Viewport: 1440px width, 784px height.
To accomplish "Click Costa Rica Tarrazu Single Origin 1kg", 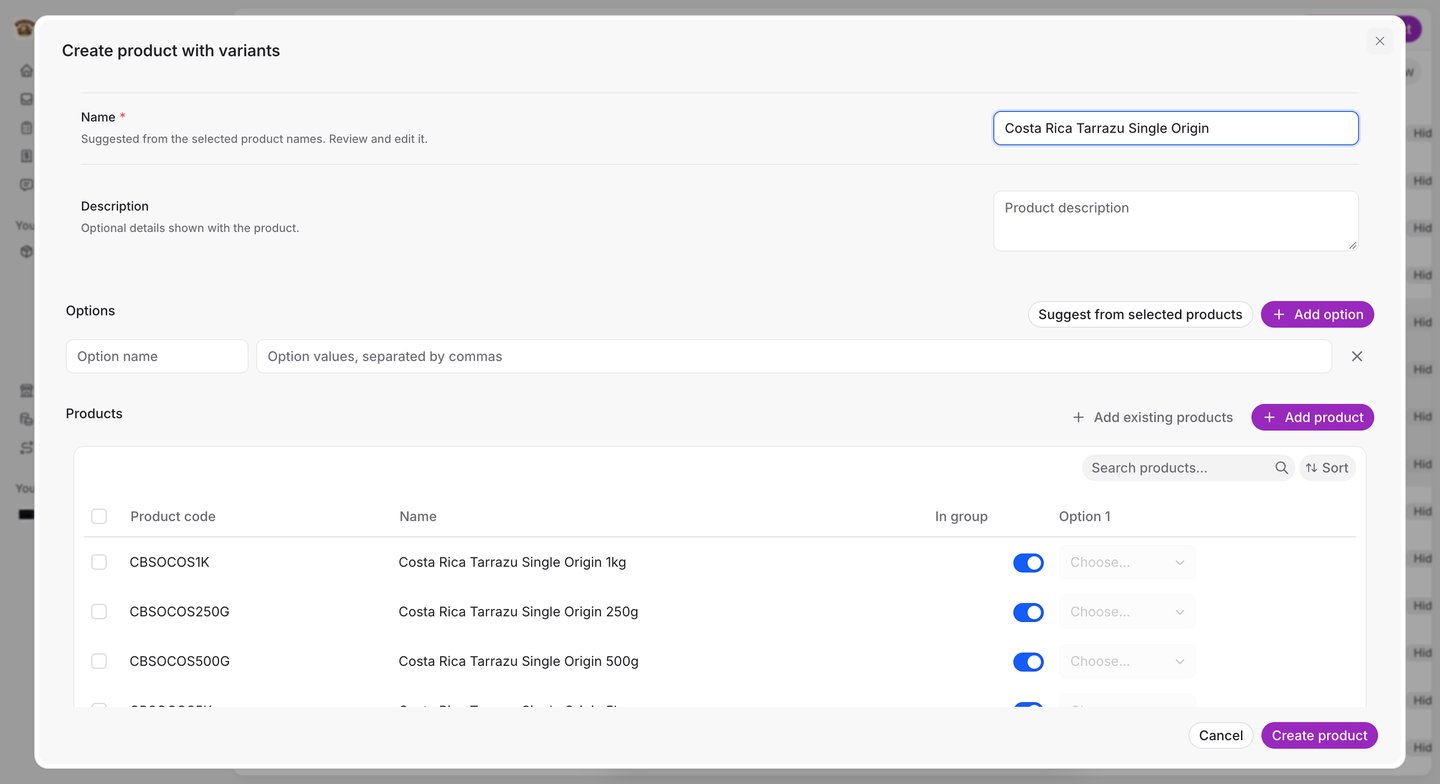I will [512, 562].
